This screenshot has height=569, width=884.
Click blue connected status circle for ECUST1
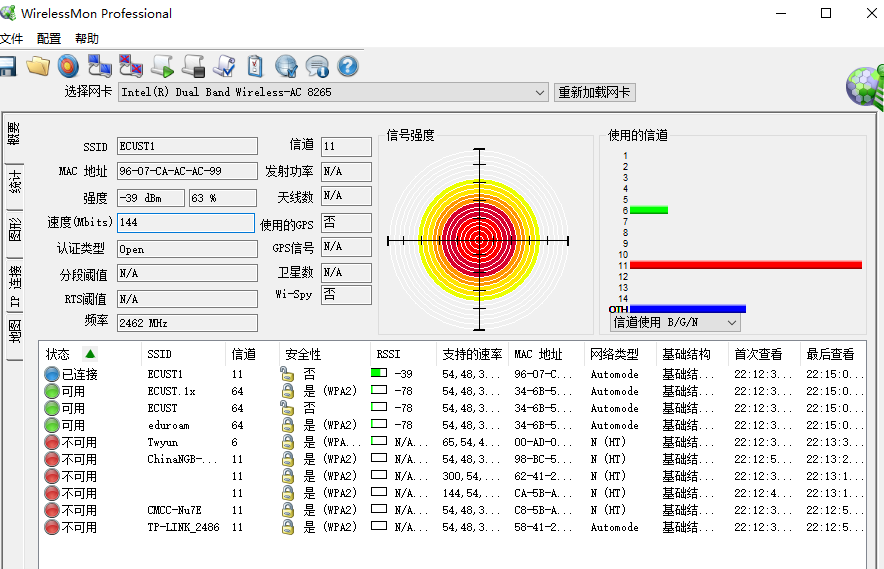[52, 374]
